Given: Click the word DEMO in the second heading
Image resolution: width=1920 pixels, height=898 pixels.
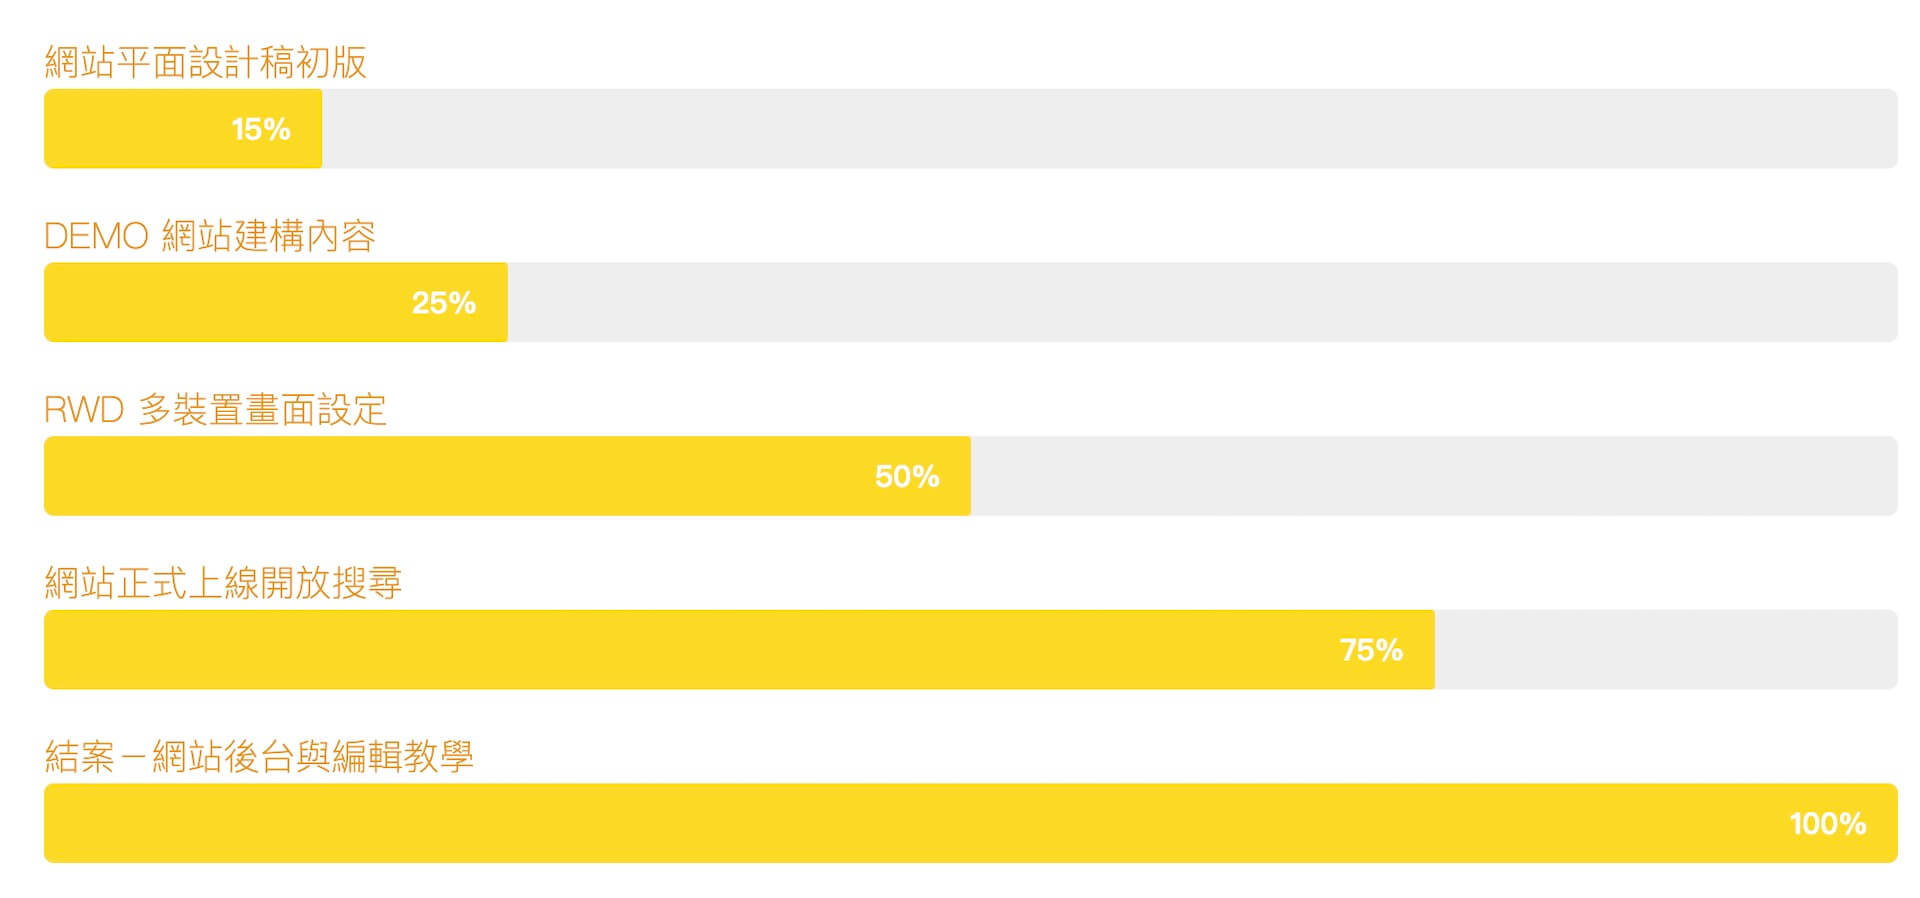Looking at the screenshot, I should 96,237.
